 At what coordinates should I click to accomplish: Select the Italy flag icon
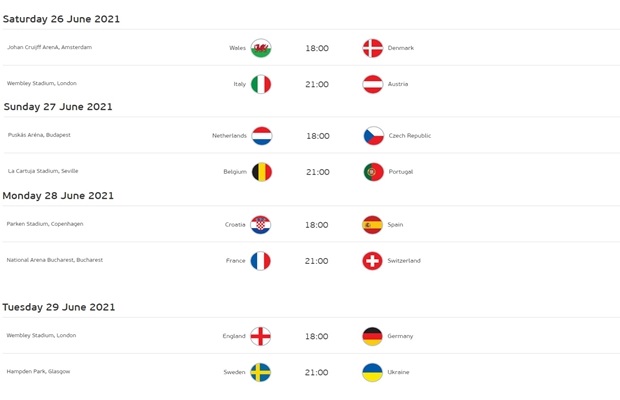point(261,84)
